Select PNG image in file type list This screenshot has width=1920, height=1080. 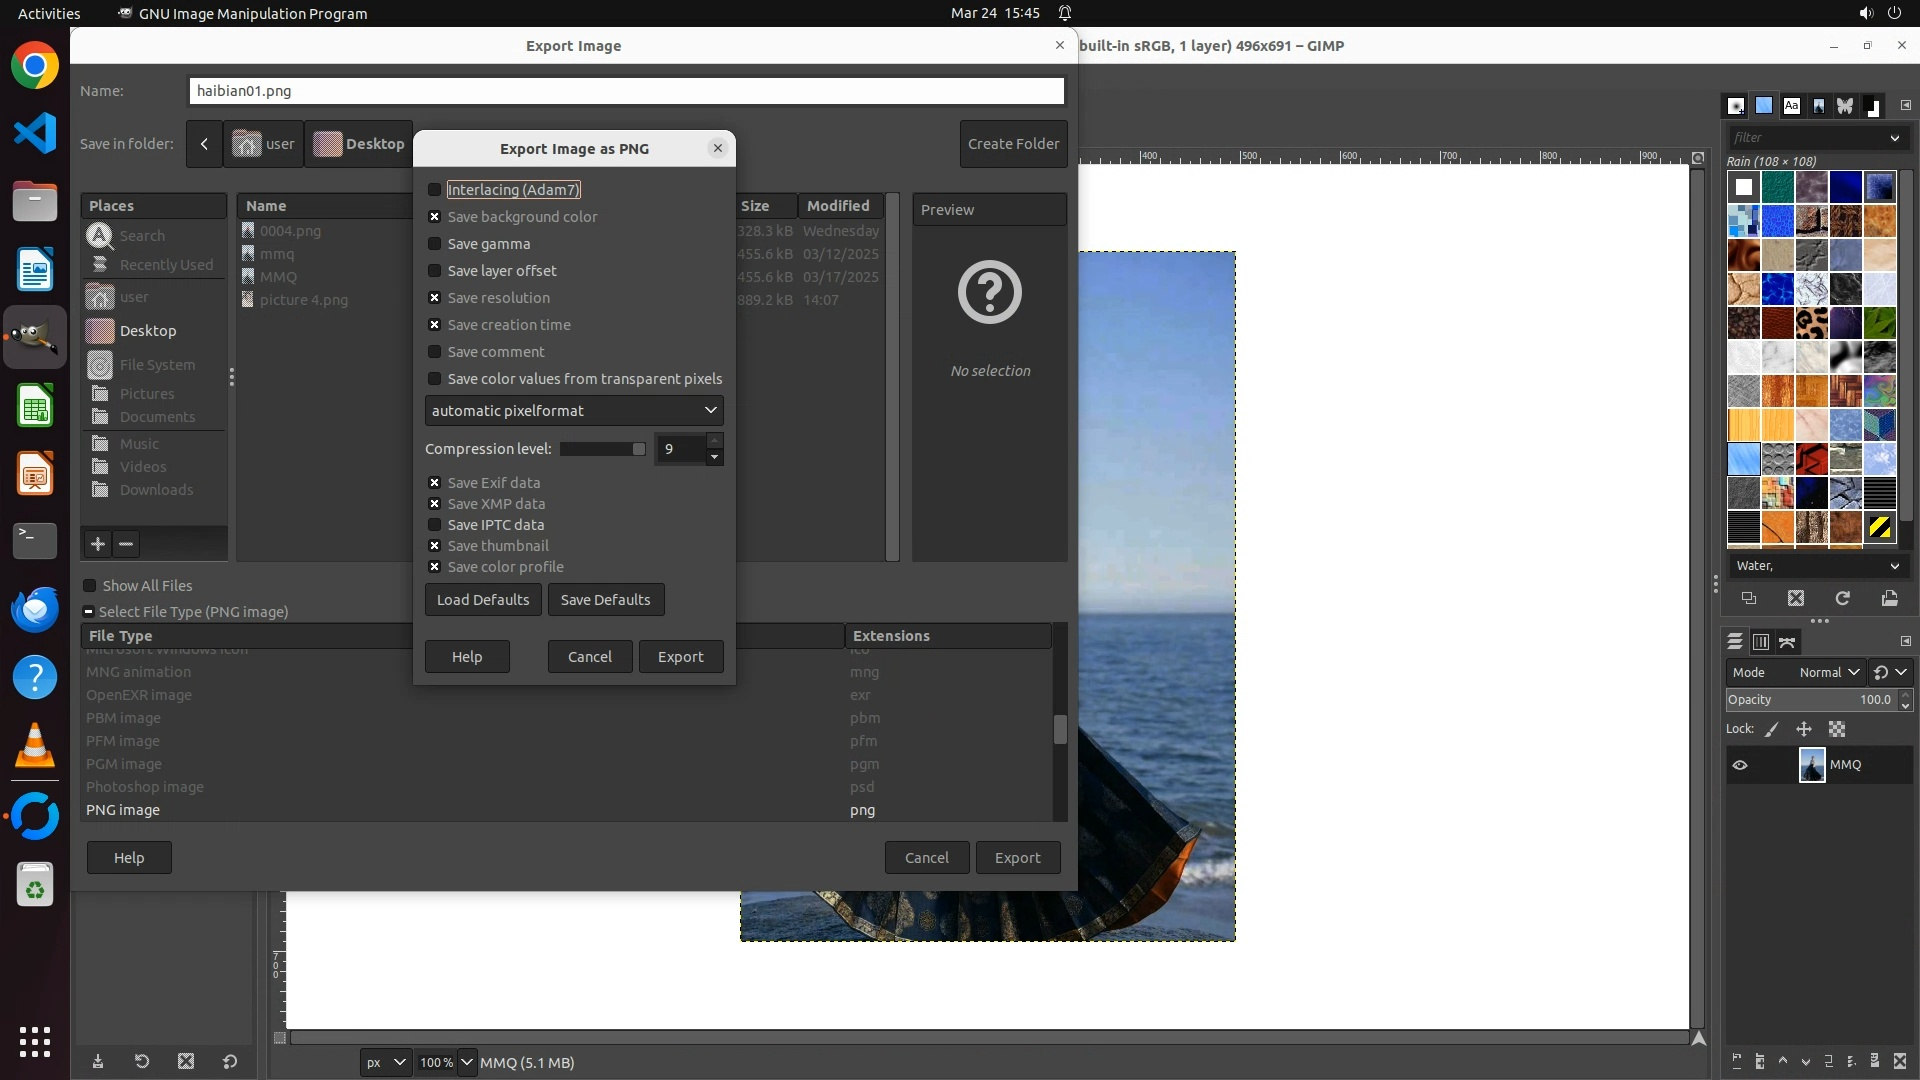click(x=123, y=810)
